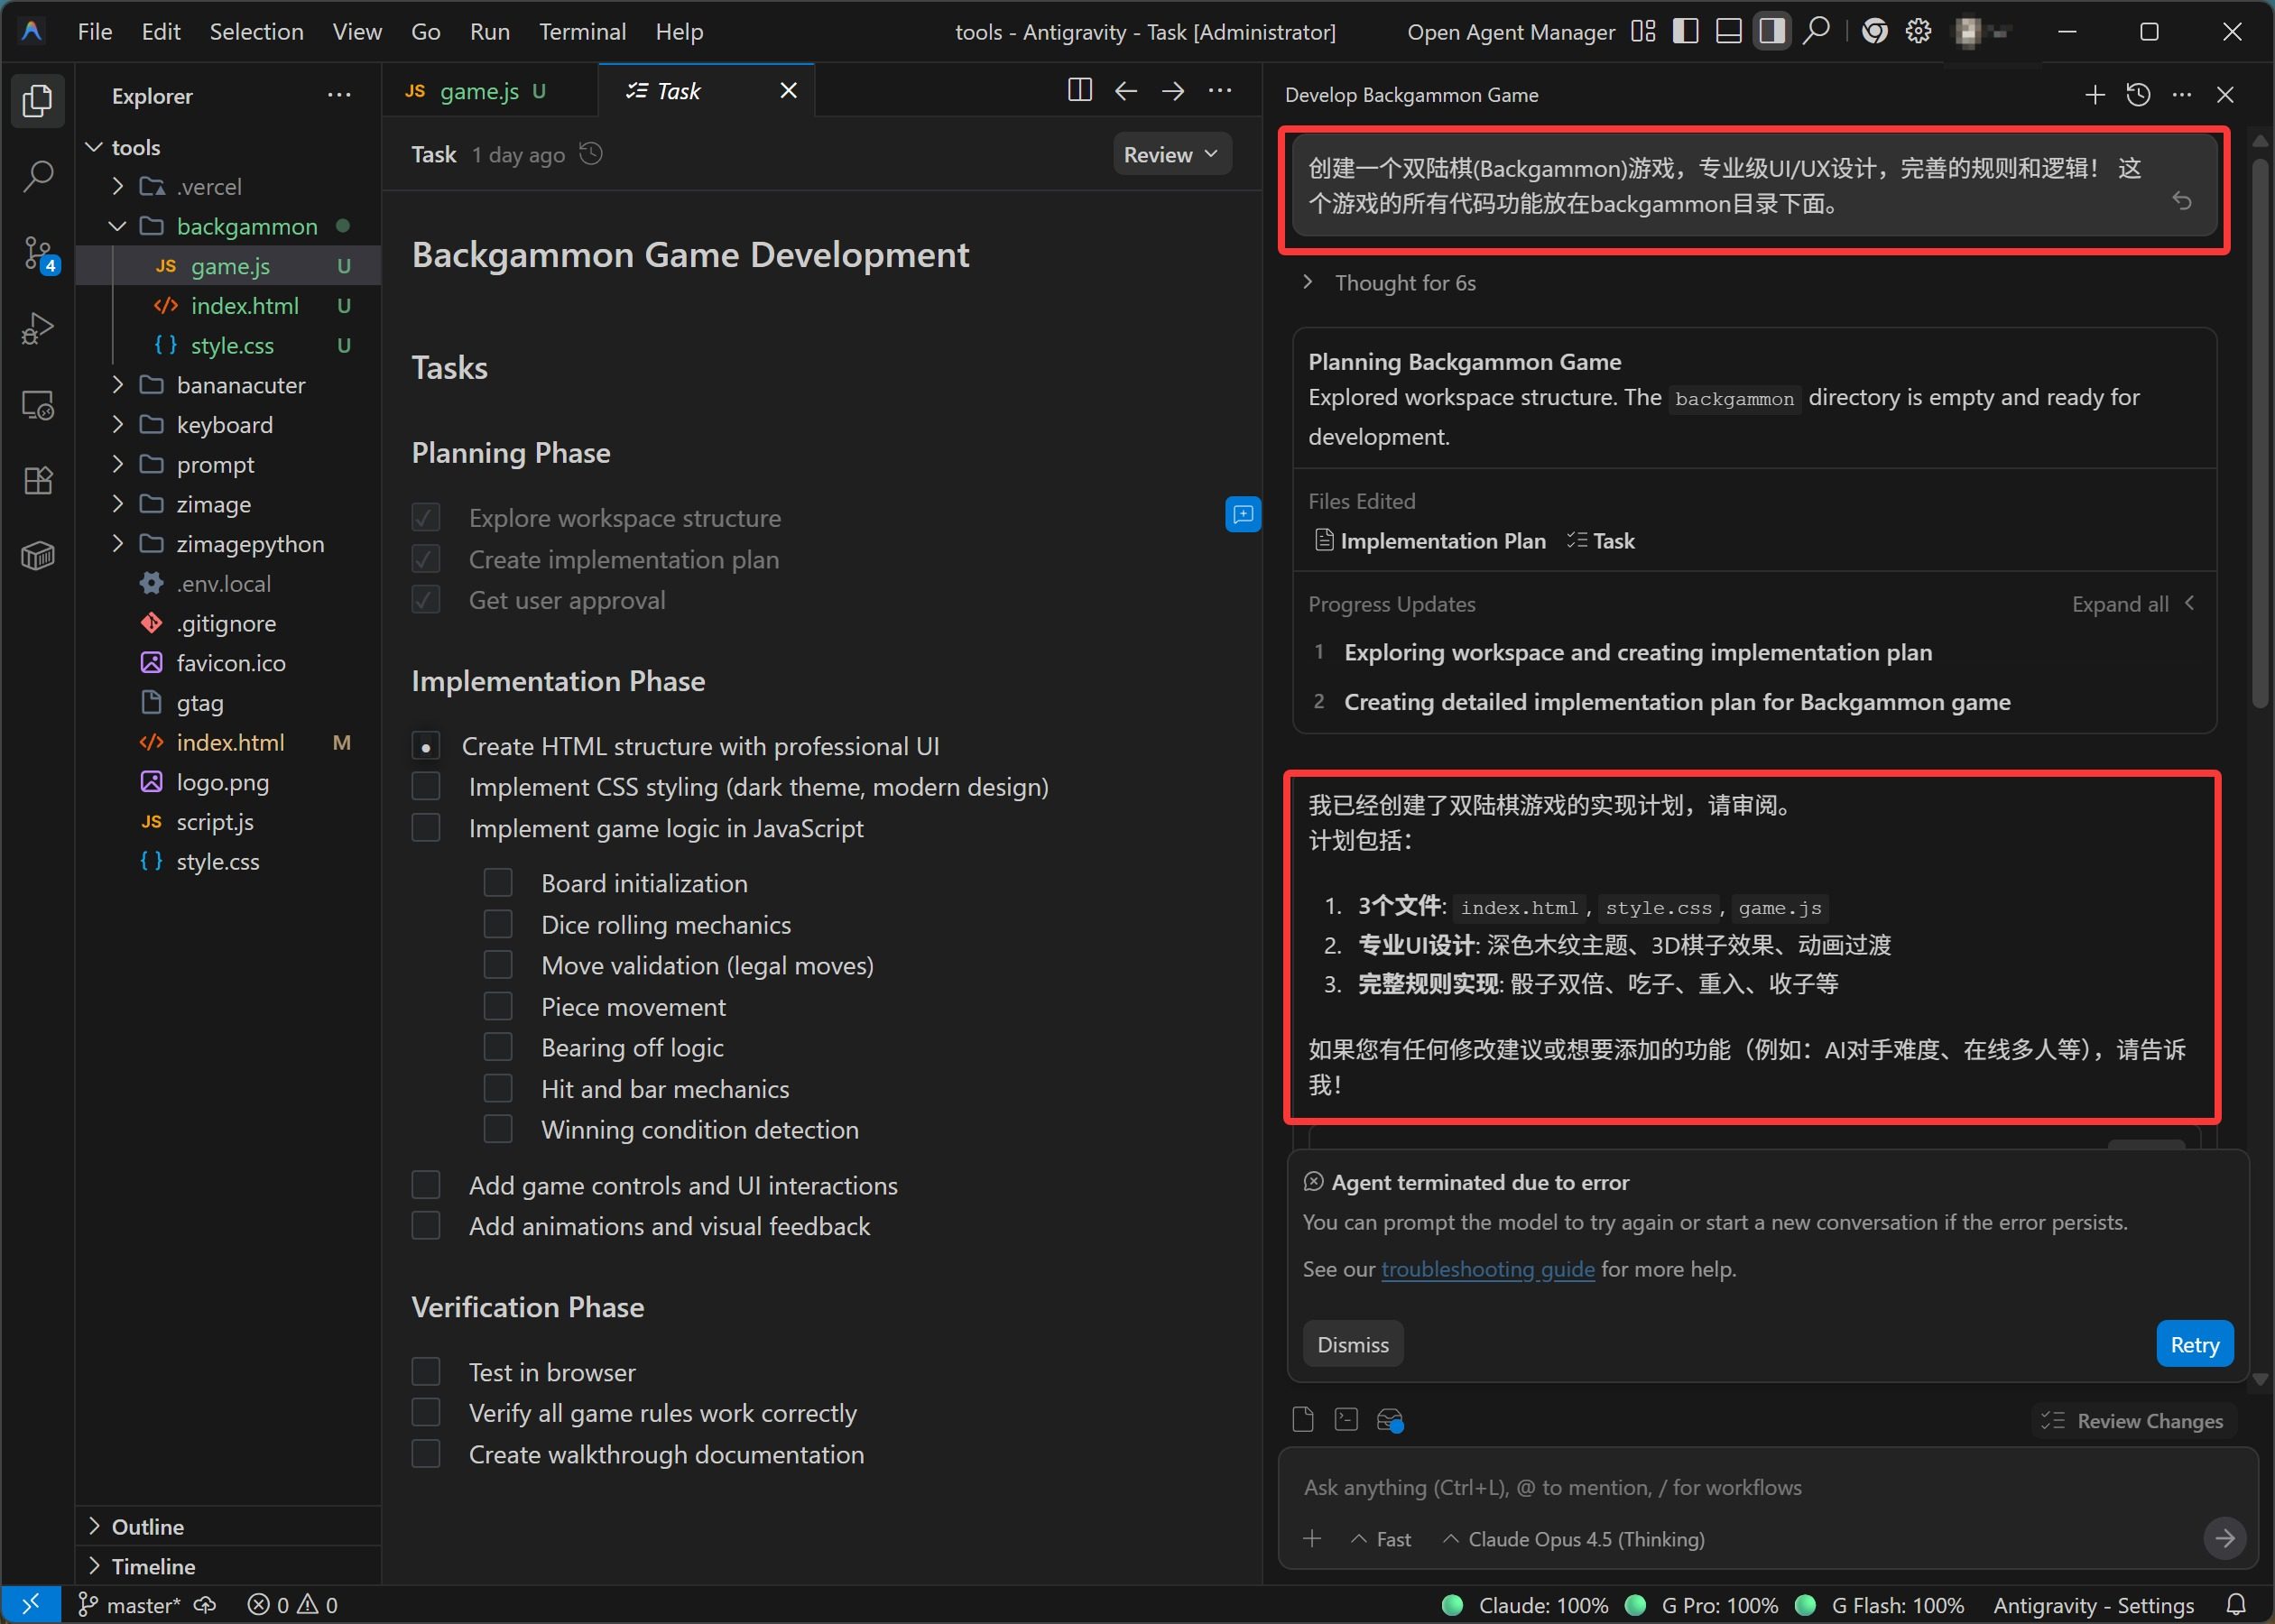Open the Terminal menu
Viewport: 2275px width, 1624px height.
582,32
